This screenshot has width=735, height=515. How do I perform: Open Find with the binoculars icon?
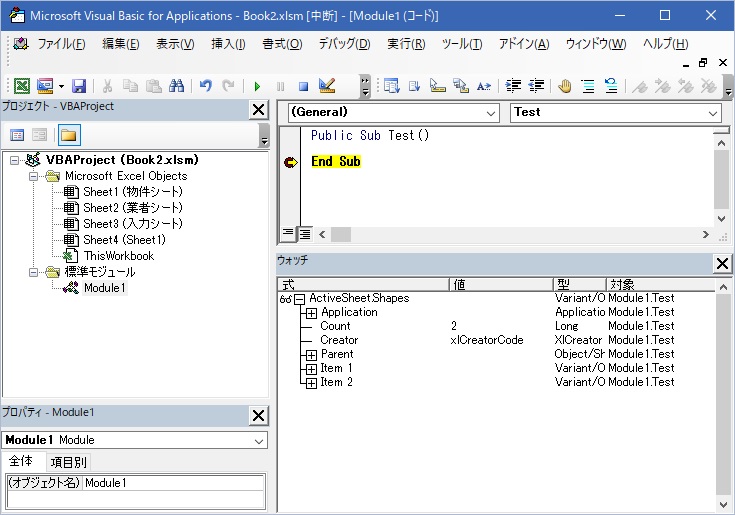tap(176, 86)
